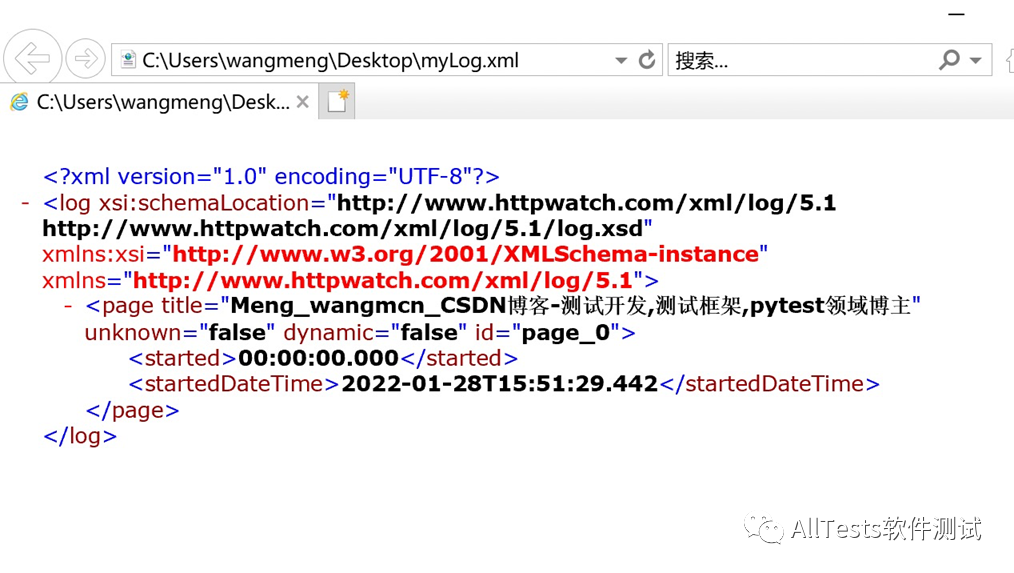Click the started value 00:00:00.000
The width and height of the screenshot is (1014, 573).
point(318,358)
